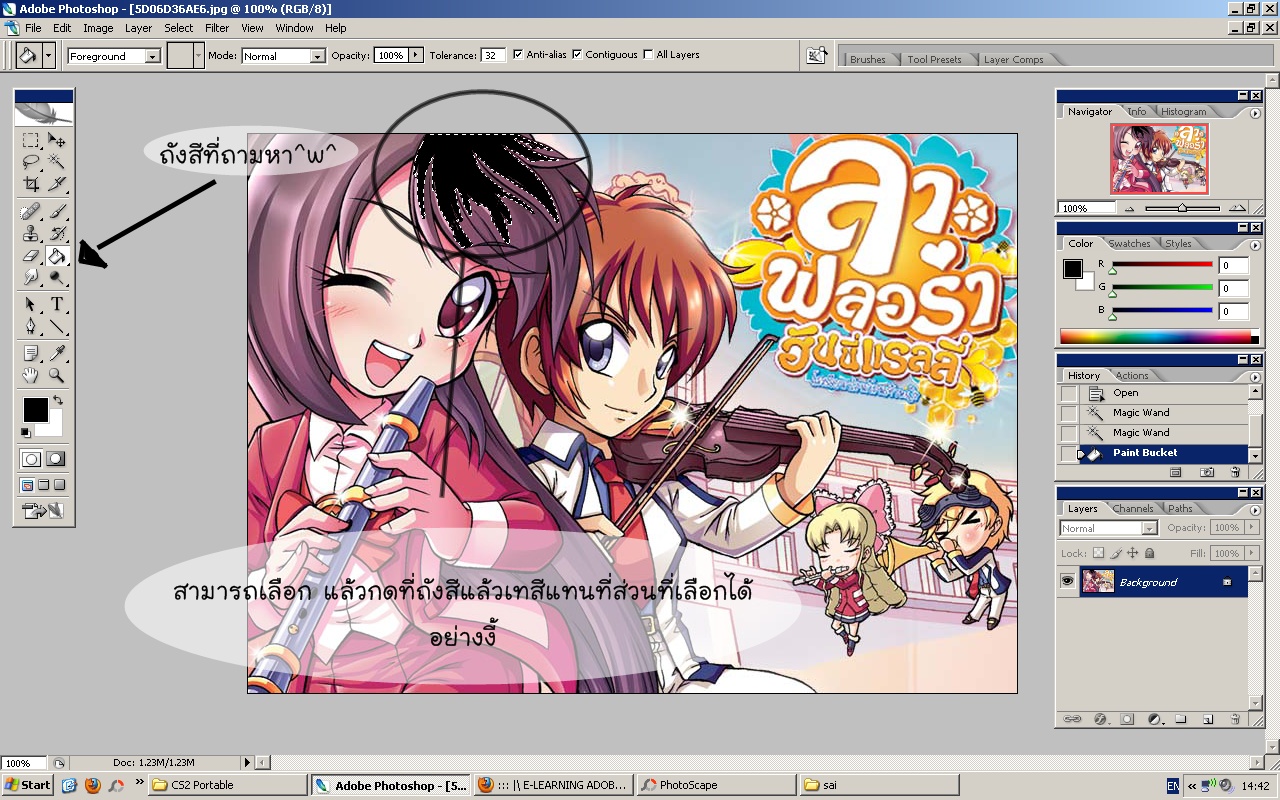This screenshot has width=1280, height=800.
Task: Select the Line tool
Action: click(x=57, y=326)
